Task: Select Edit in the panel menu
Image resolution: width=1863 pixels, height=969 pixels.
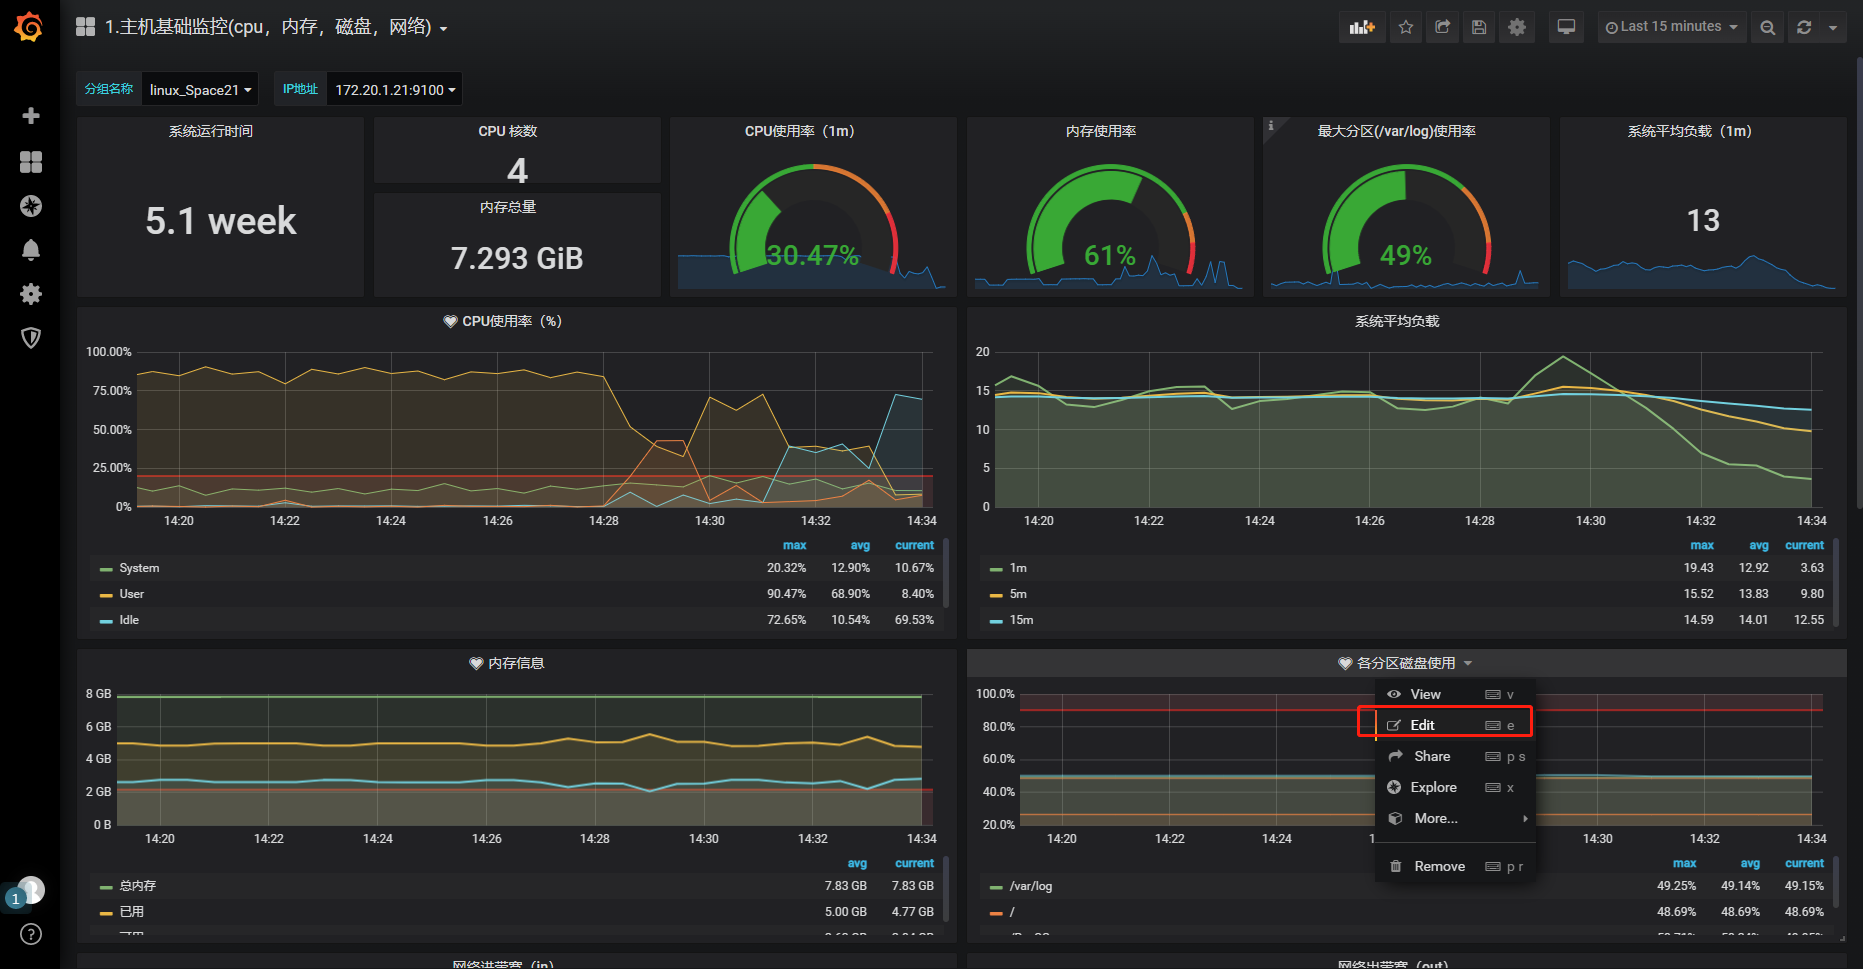Action: 1455,725
